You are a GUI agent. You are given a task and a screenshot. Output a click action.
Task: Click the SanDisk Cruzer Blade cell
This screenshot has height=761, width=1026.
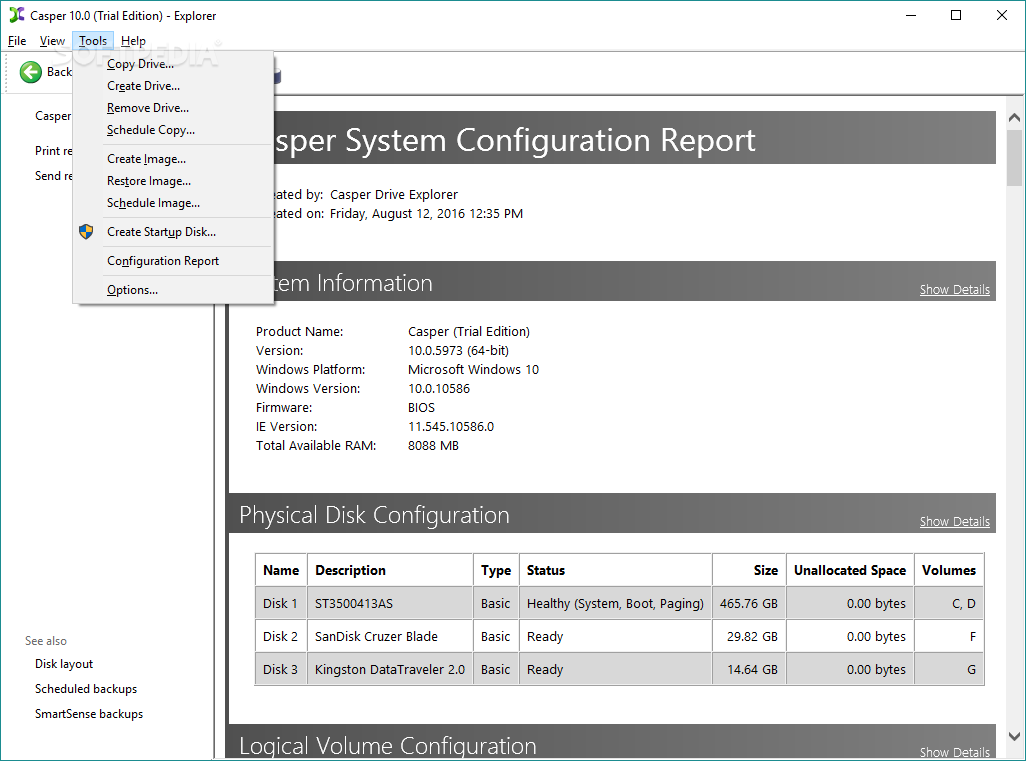coord(390,636)
